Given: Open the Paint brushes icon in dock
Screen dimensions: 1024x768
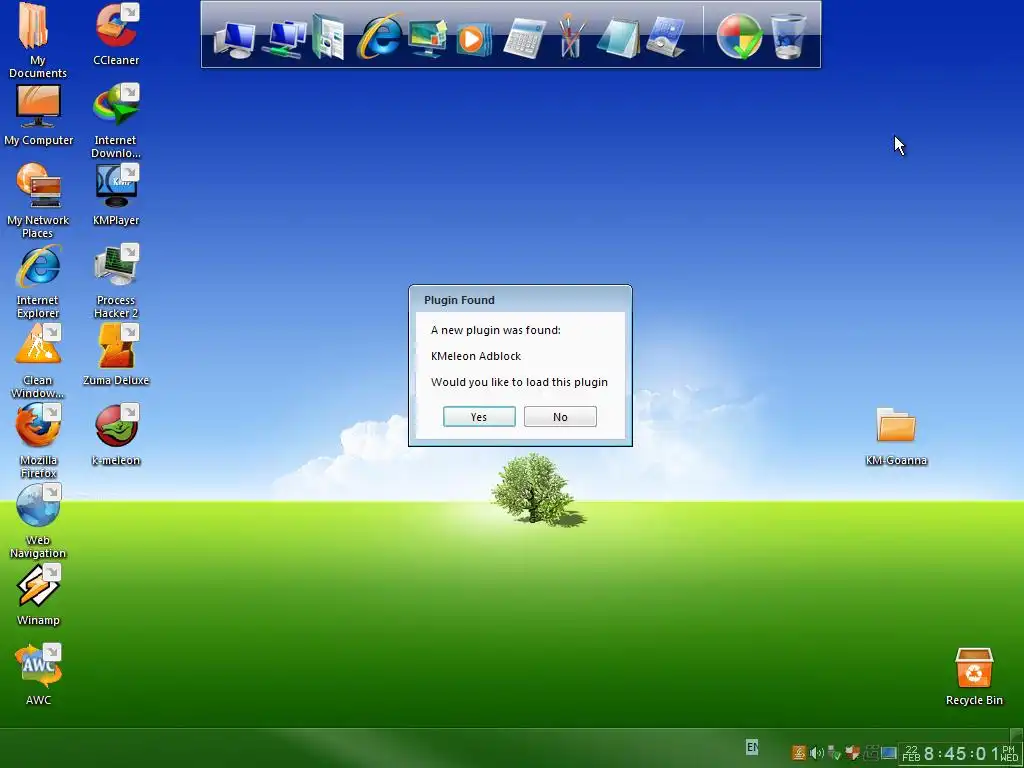Looking at the screenshot, I should point(571,35).
